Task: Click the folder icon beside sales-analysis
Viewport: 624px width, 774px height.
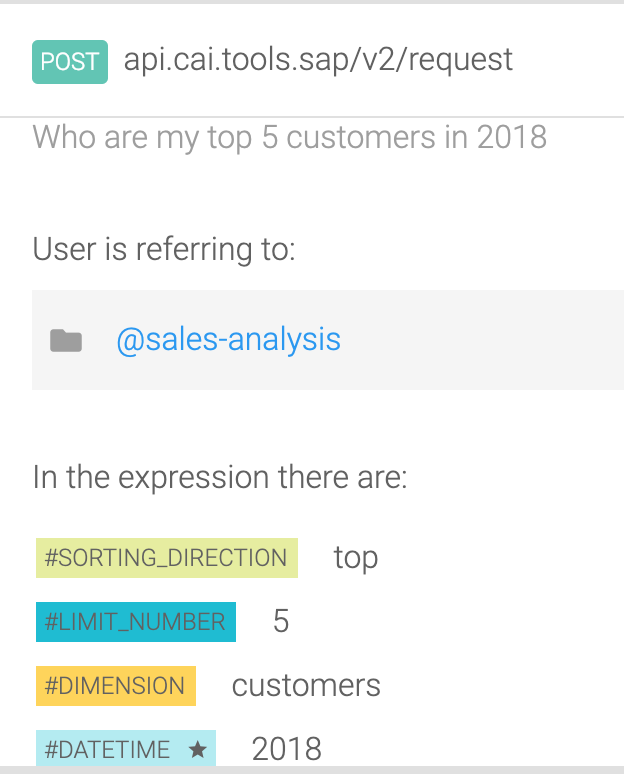Action: [66, 341]
